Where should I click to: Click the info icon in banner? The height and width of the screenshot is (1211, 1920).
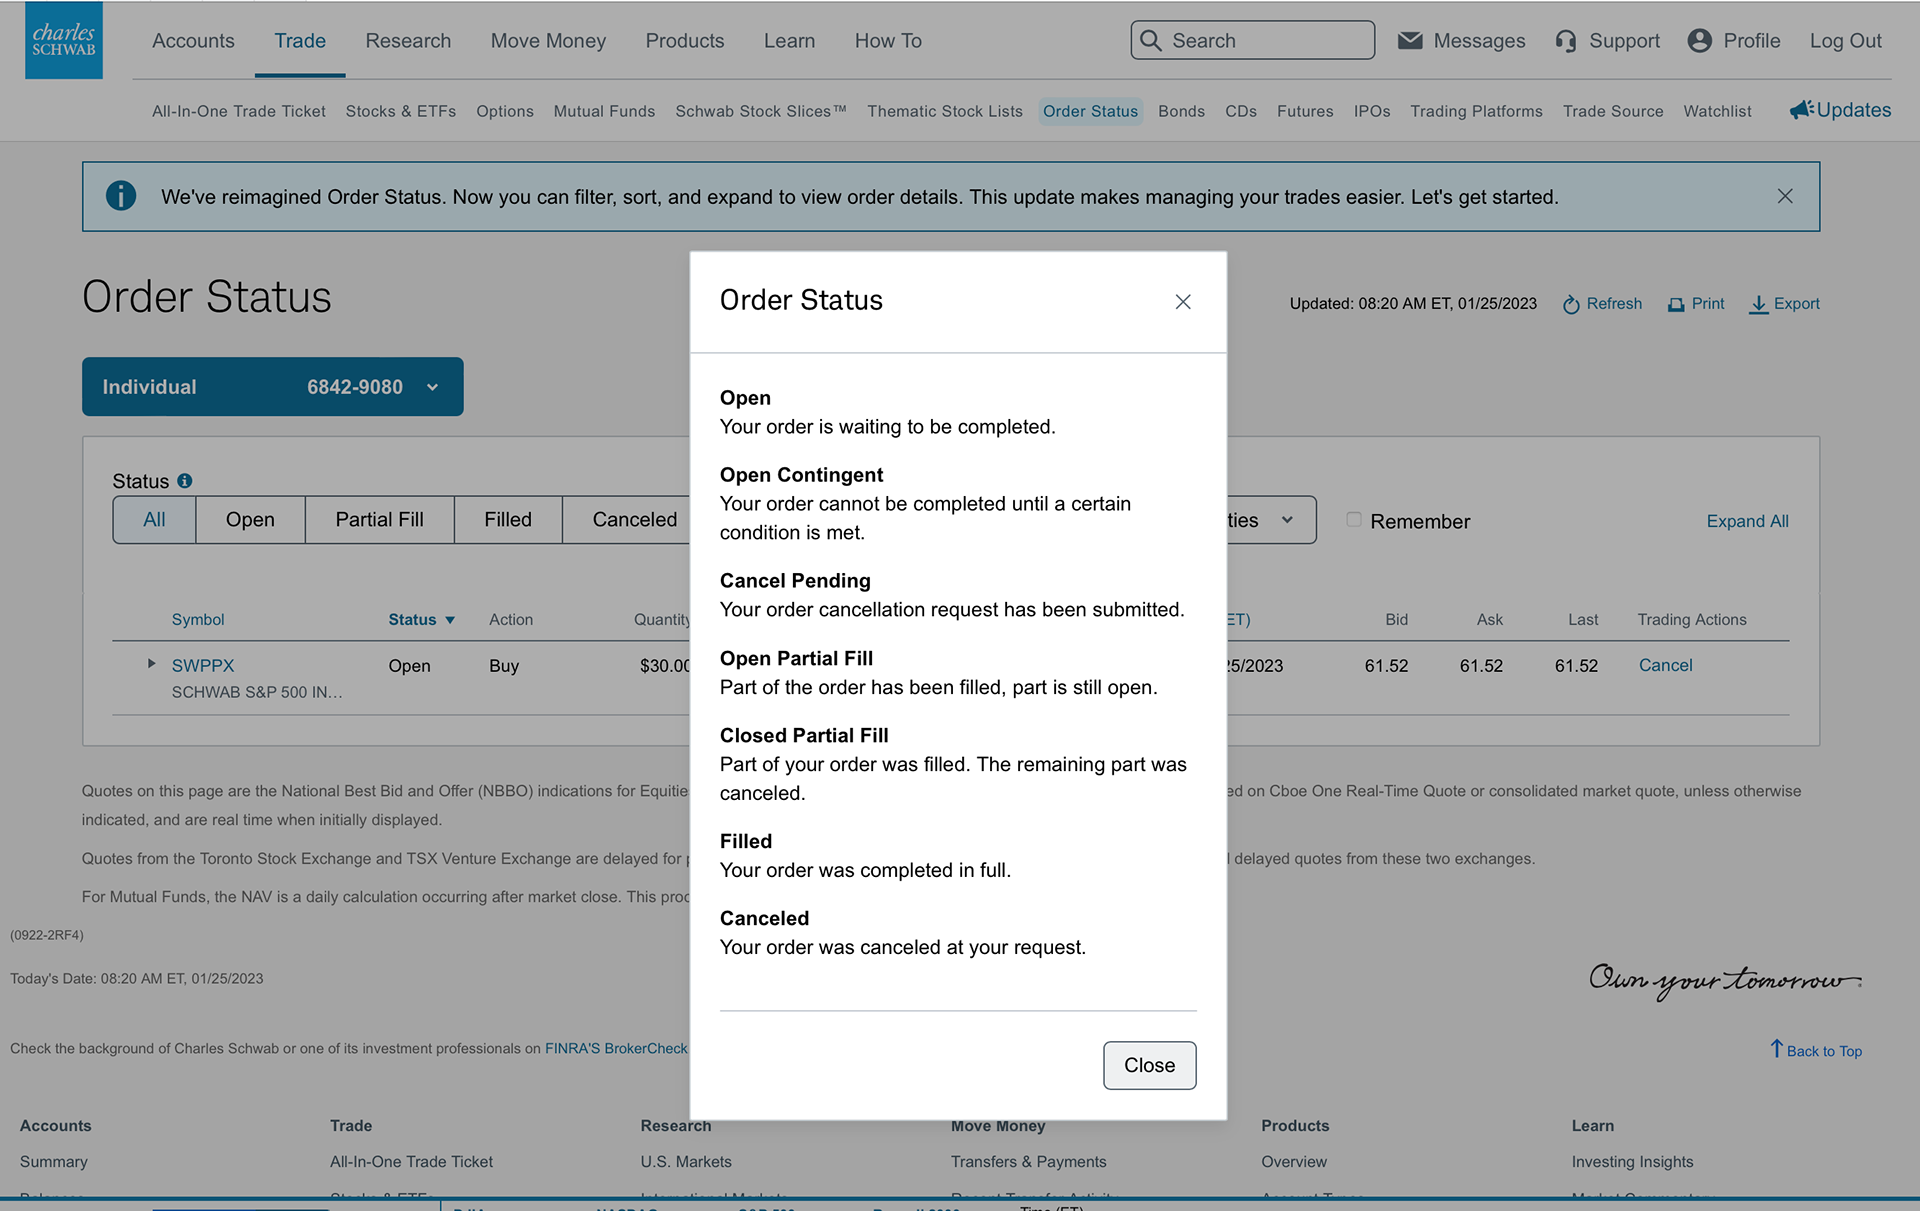point(121,196)
